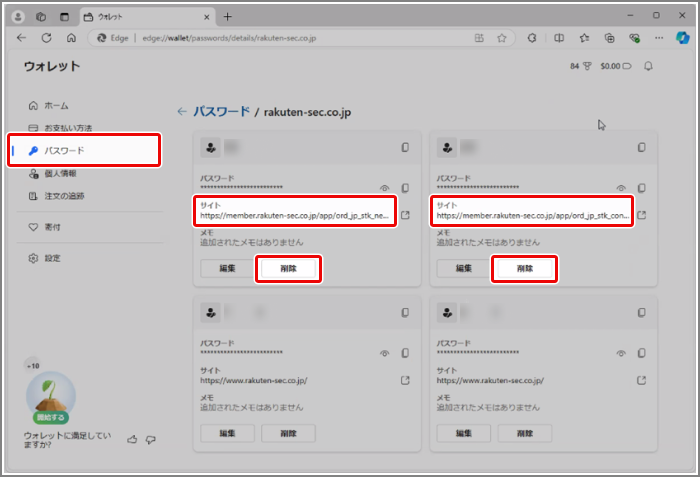The height and width of the screenshot is (477, 700).
Task: Open split screen view icon
Action: click(x=559, y=38)
